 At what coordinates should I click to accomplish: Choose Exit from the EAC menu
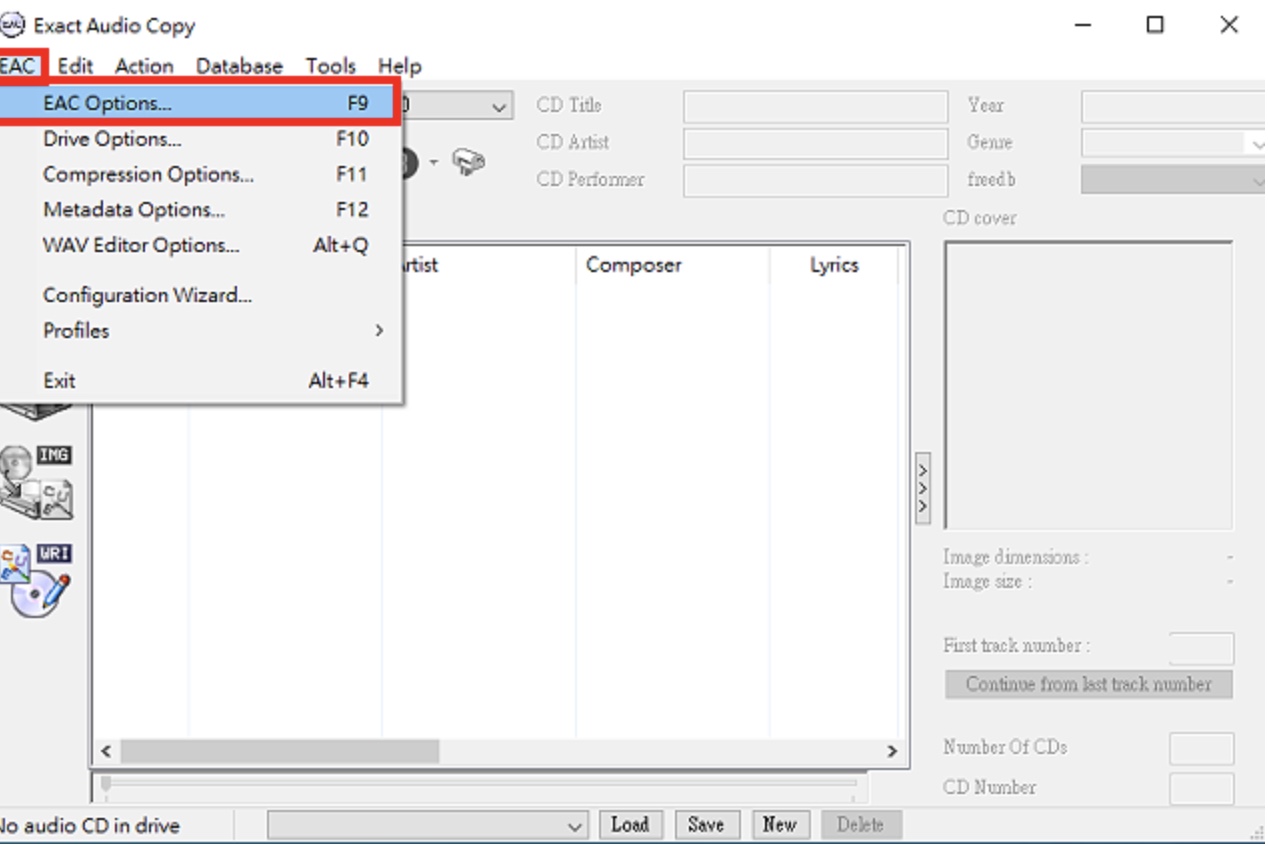pyautogui.click(x=200, y=380)
